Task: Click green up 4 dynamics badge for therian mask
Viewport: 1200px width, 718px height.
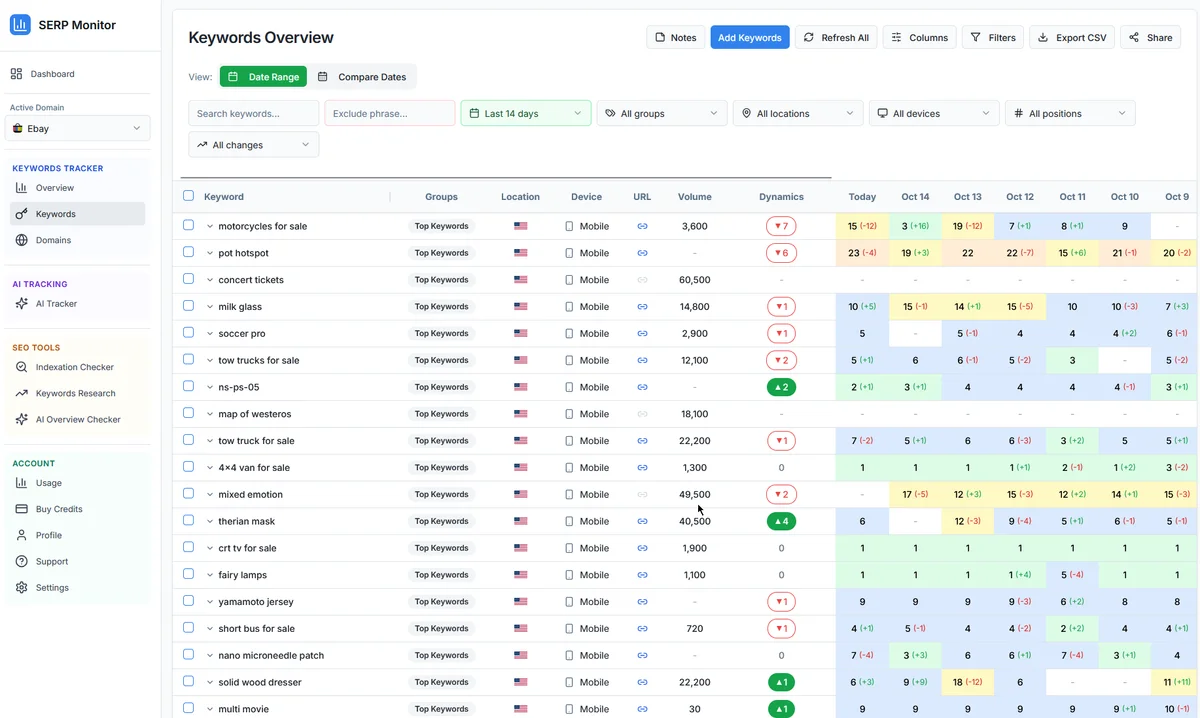Action: point(781,521)
